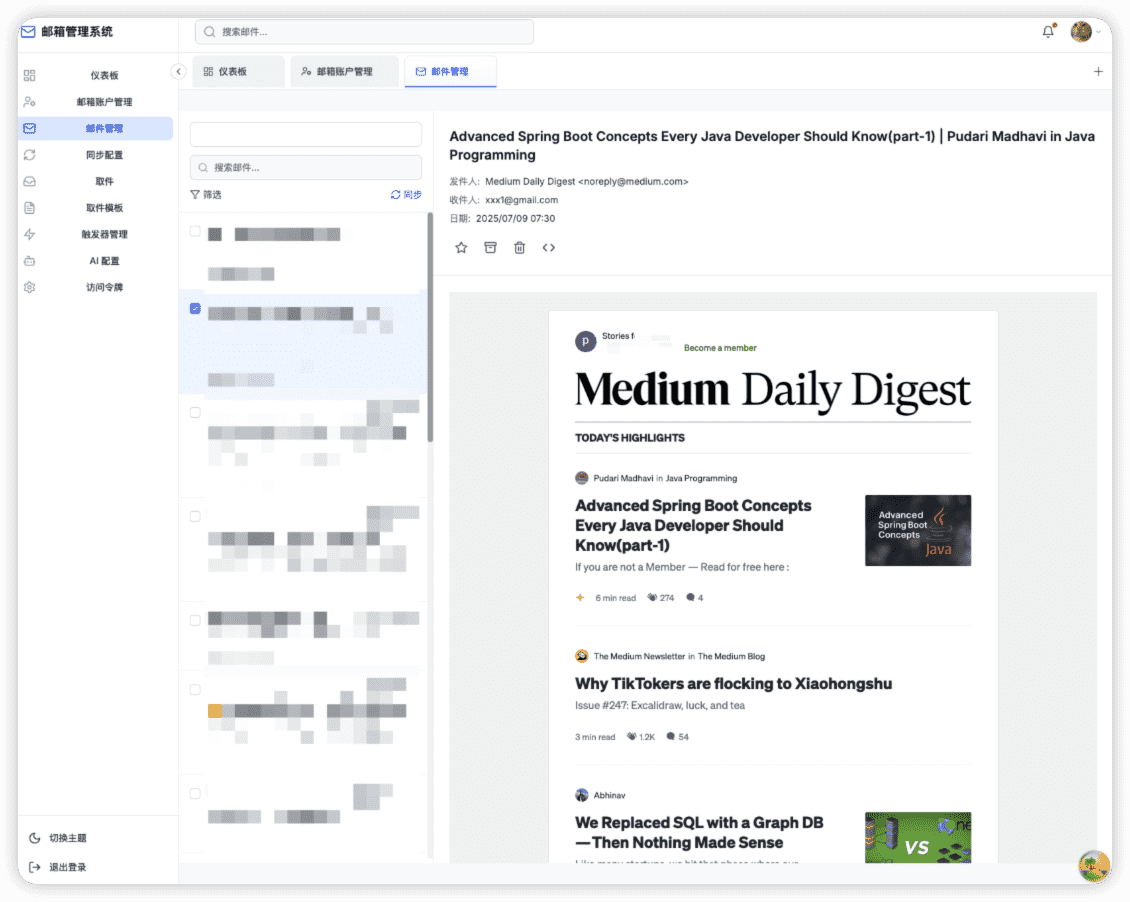Add a new tab with plus icon

click(x=1098, y=71)
